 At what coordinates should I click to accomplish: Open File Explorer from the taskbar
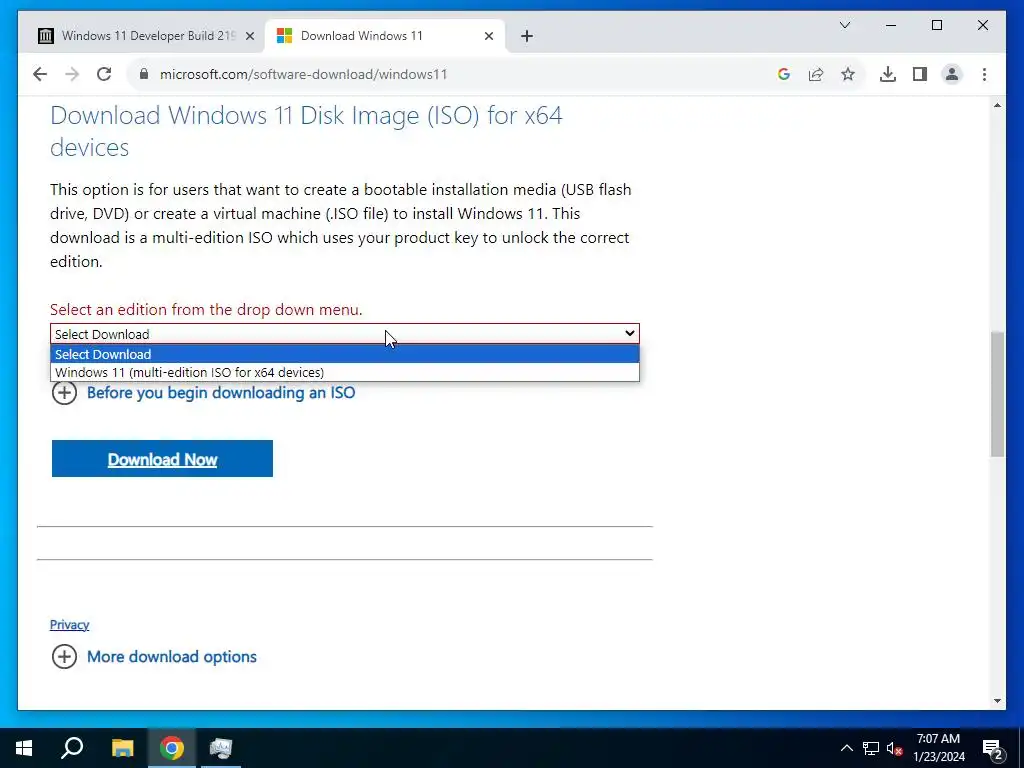[122, 748]
